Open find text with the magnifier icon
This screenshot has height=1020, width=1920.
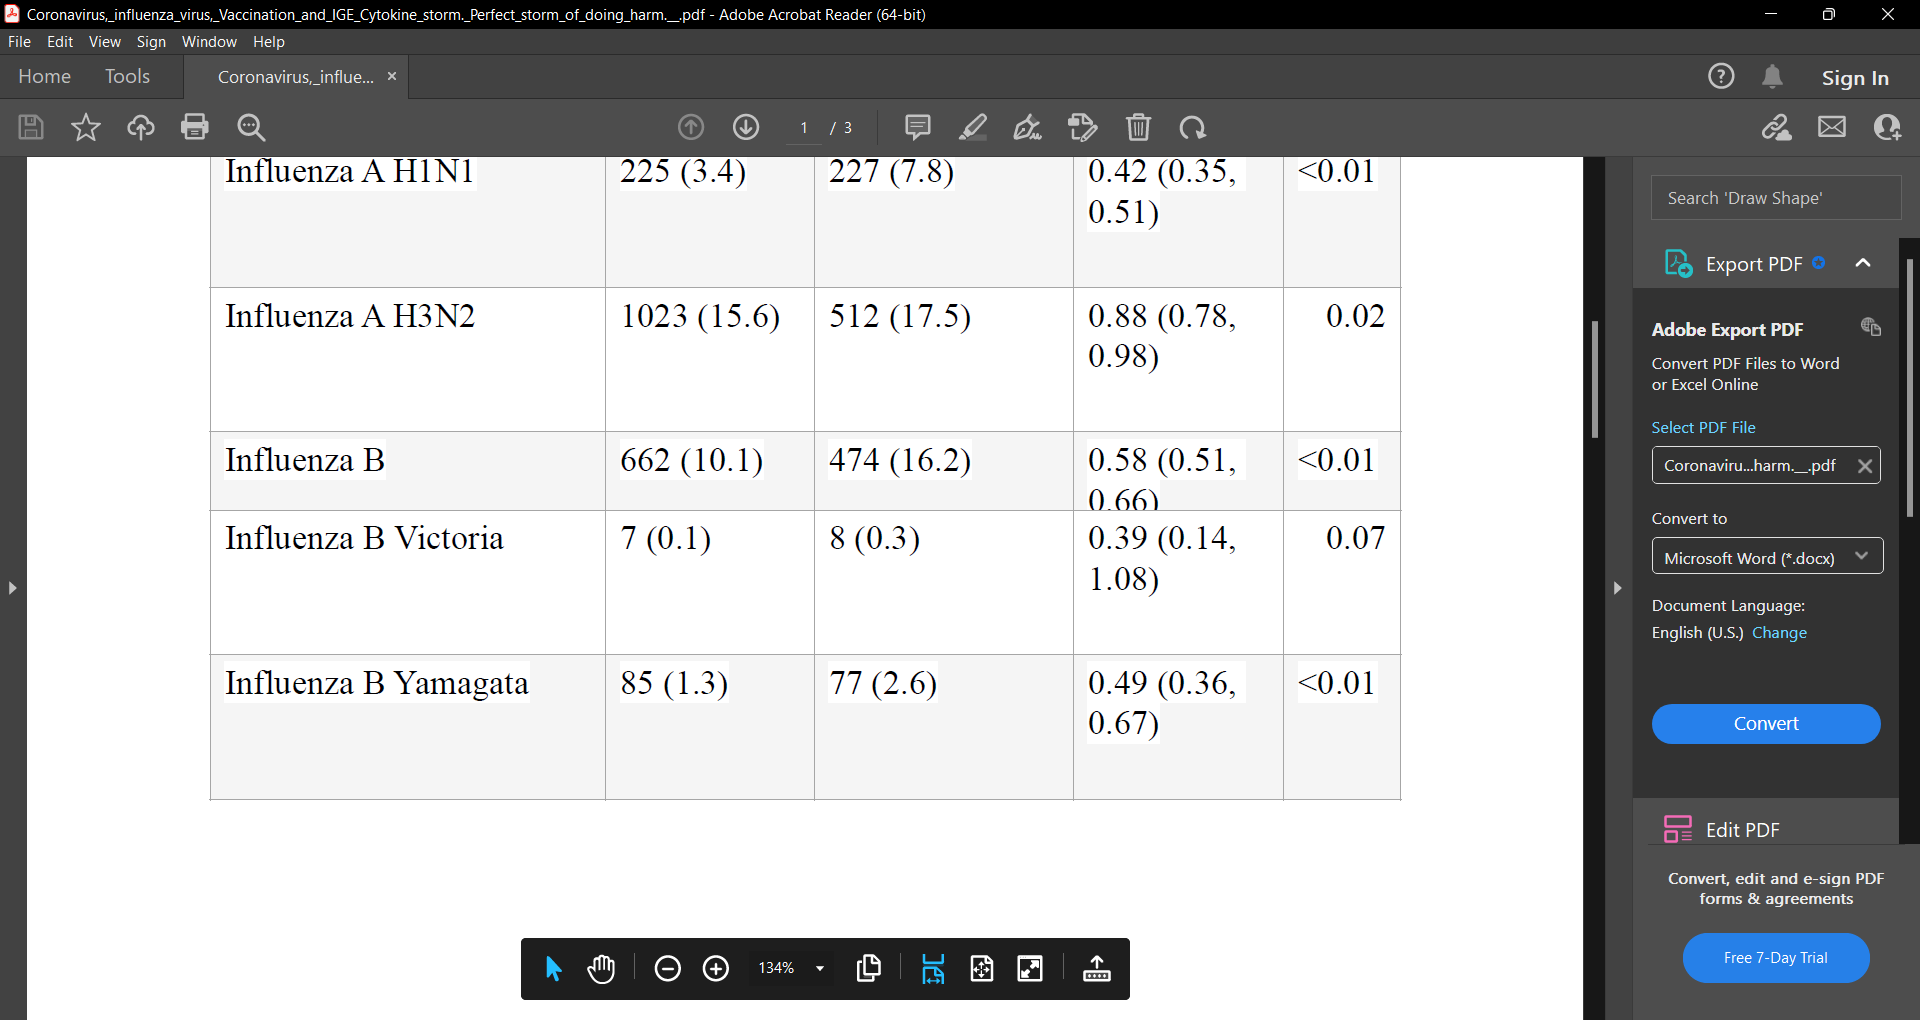click(251, 127)
